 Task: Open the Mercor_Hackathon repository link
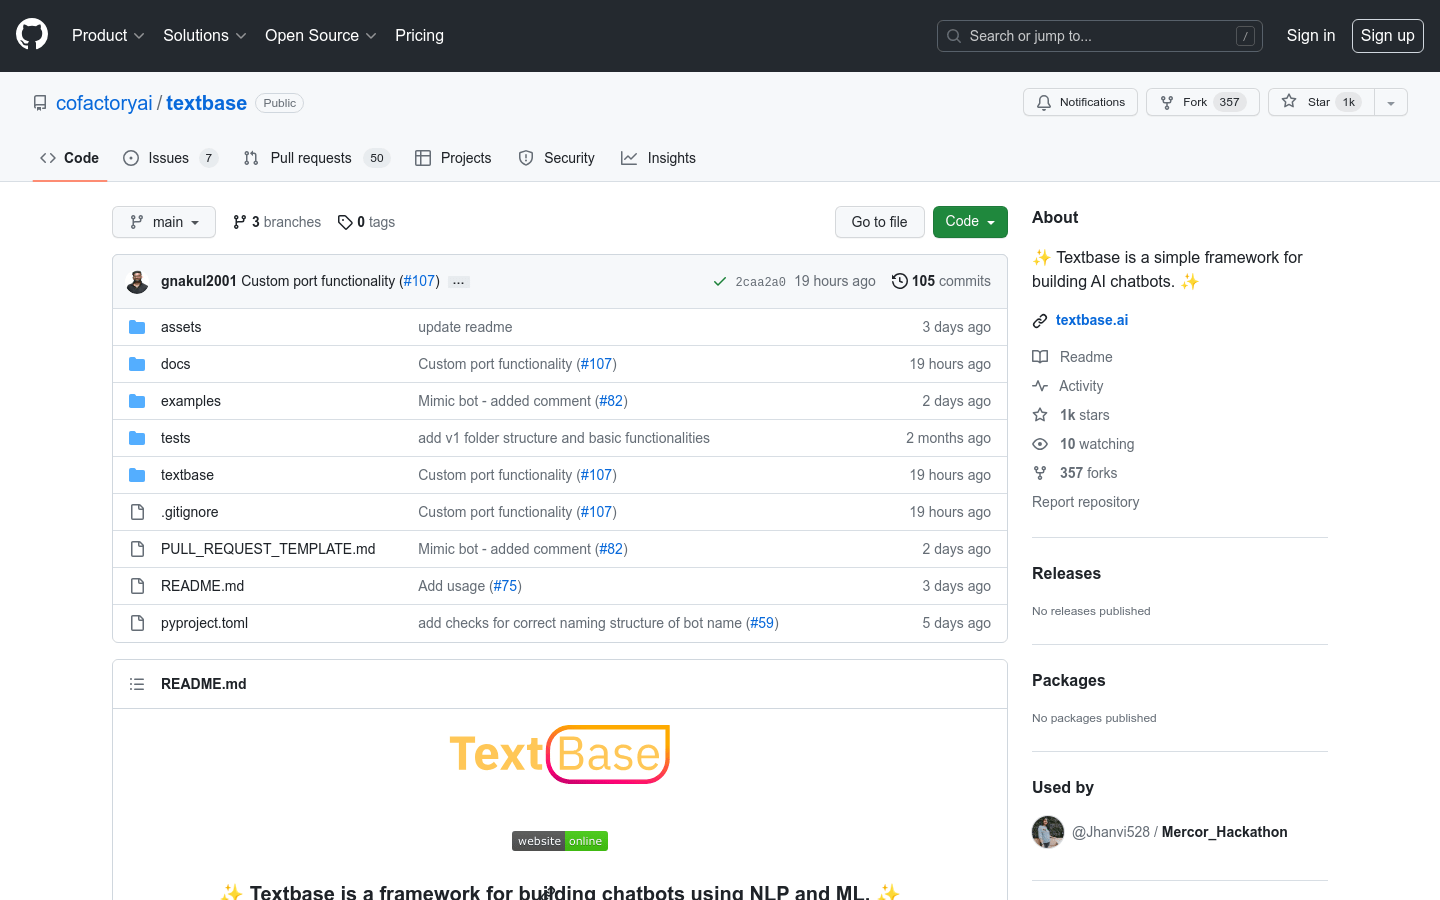pos(1224,832)
